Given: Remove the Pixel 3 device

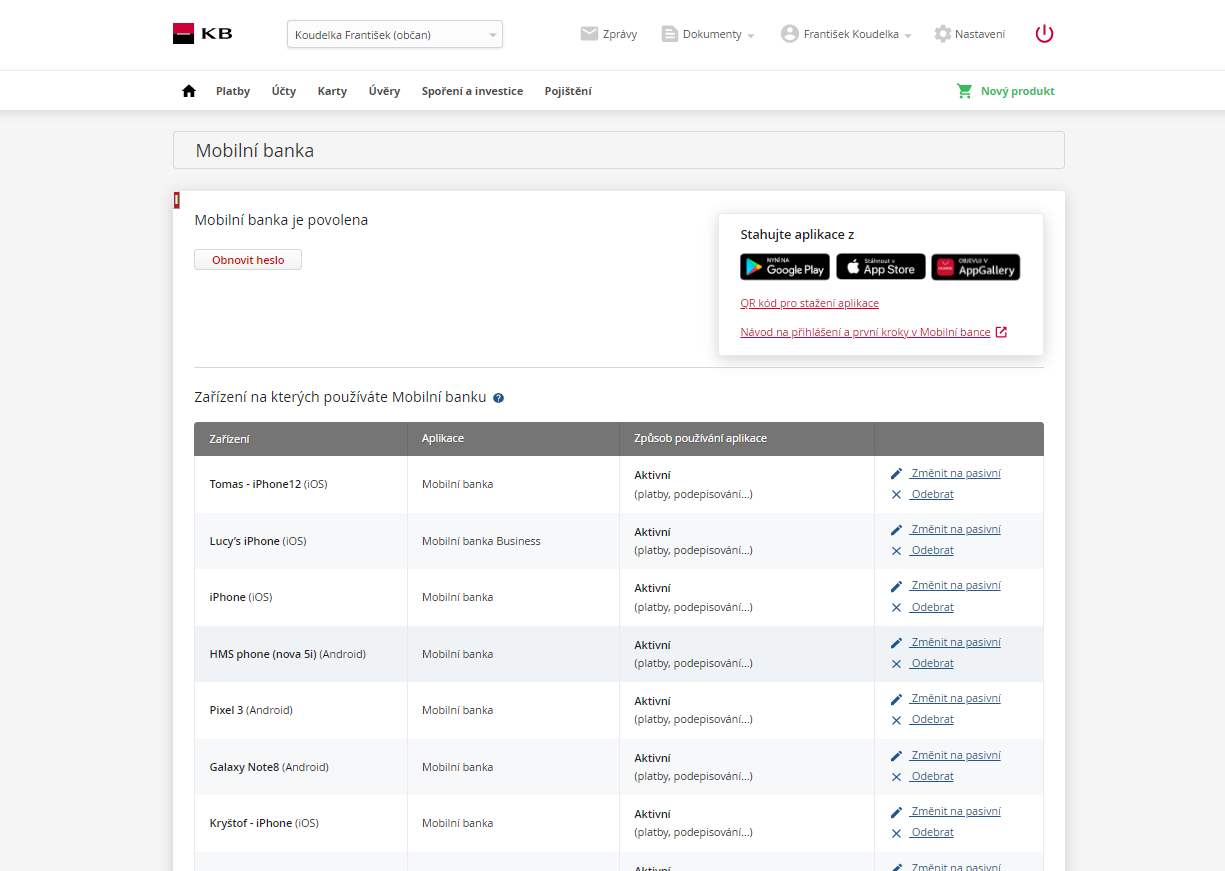Looking at the screenshot, I should click(x=932, y=720).
